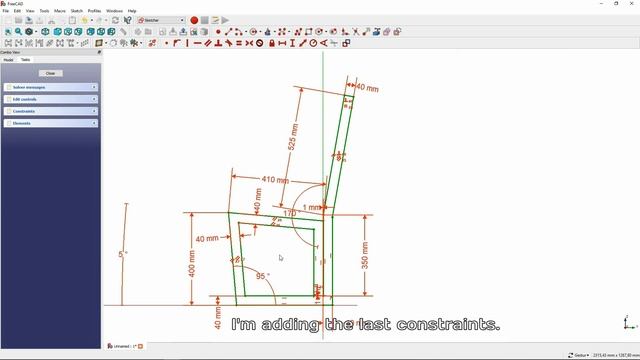Screen dimensions: 640x360
Task: Apply Point on object constraint
Action: [176, 43]
